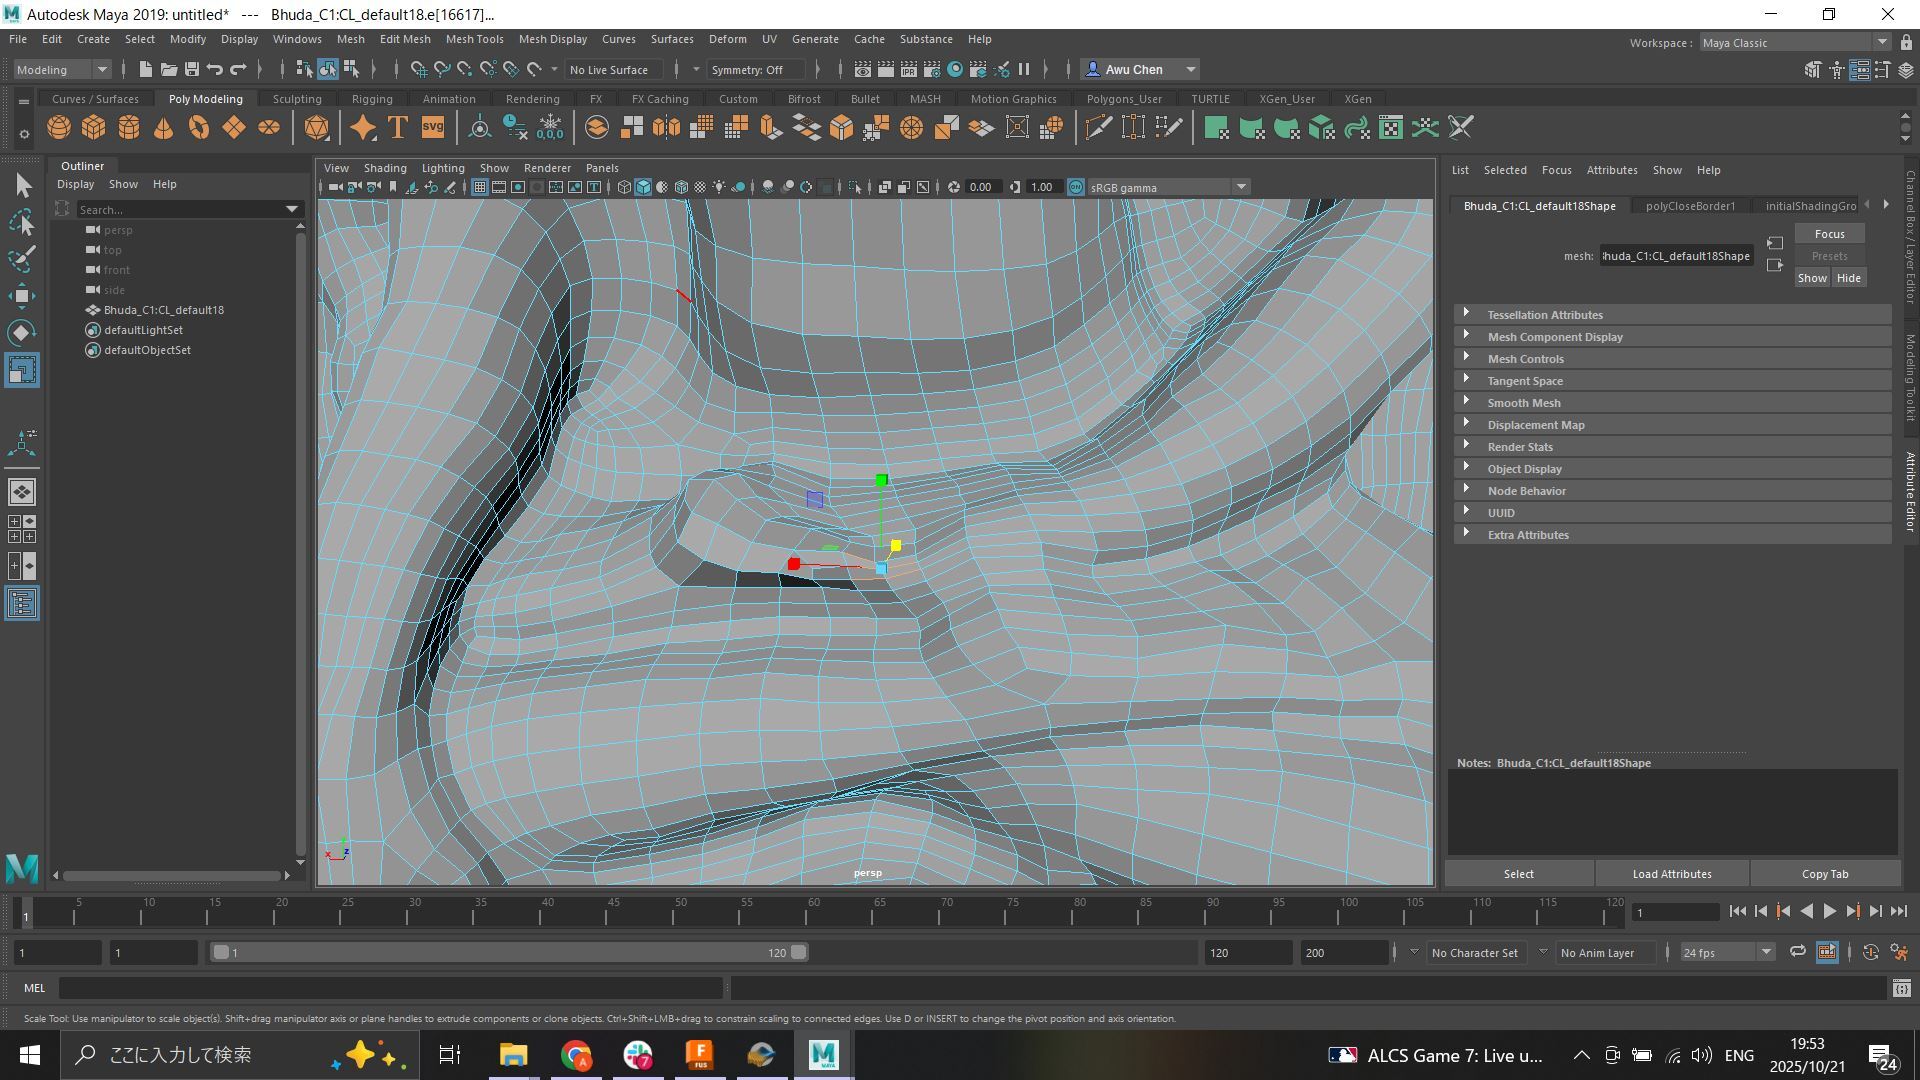
Task: Create a Polygon Torus from the shelf
Action: tap(197, 127)
